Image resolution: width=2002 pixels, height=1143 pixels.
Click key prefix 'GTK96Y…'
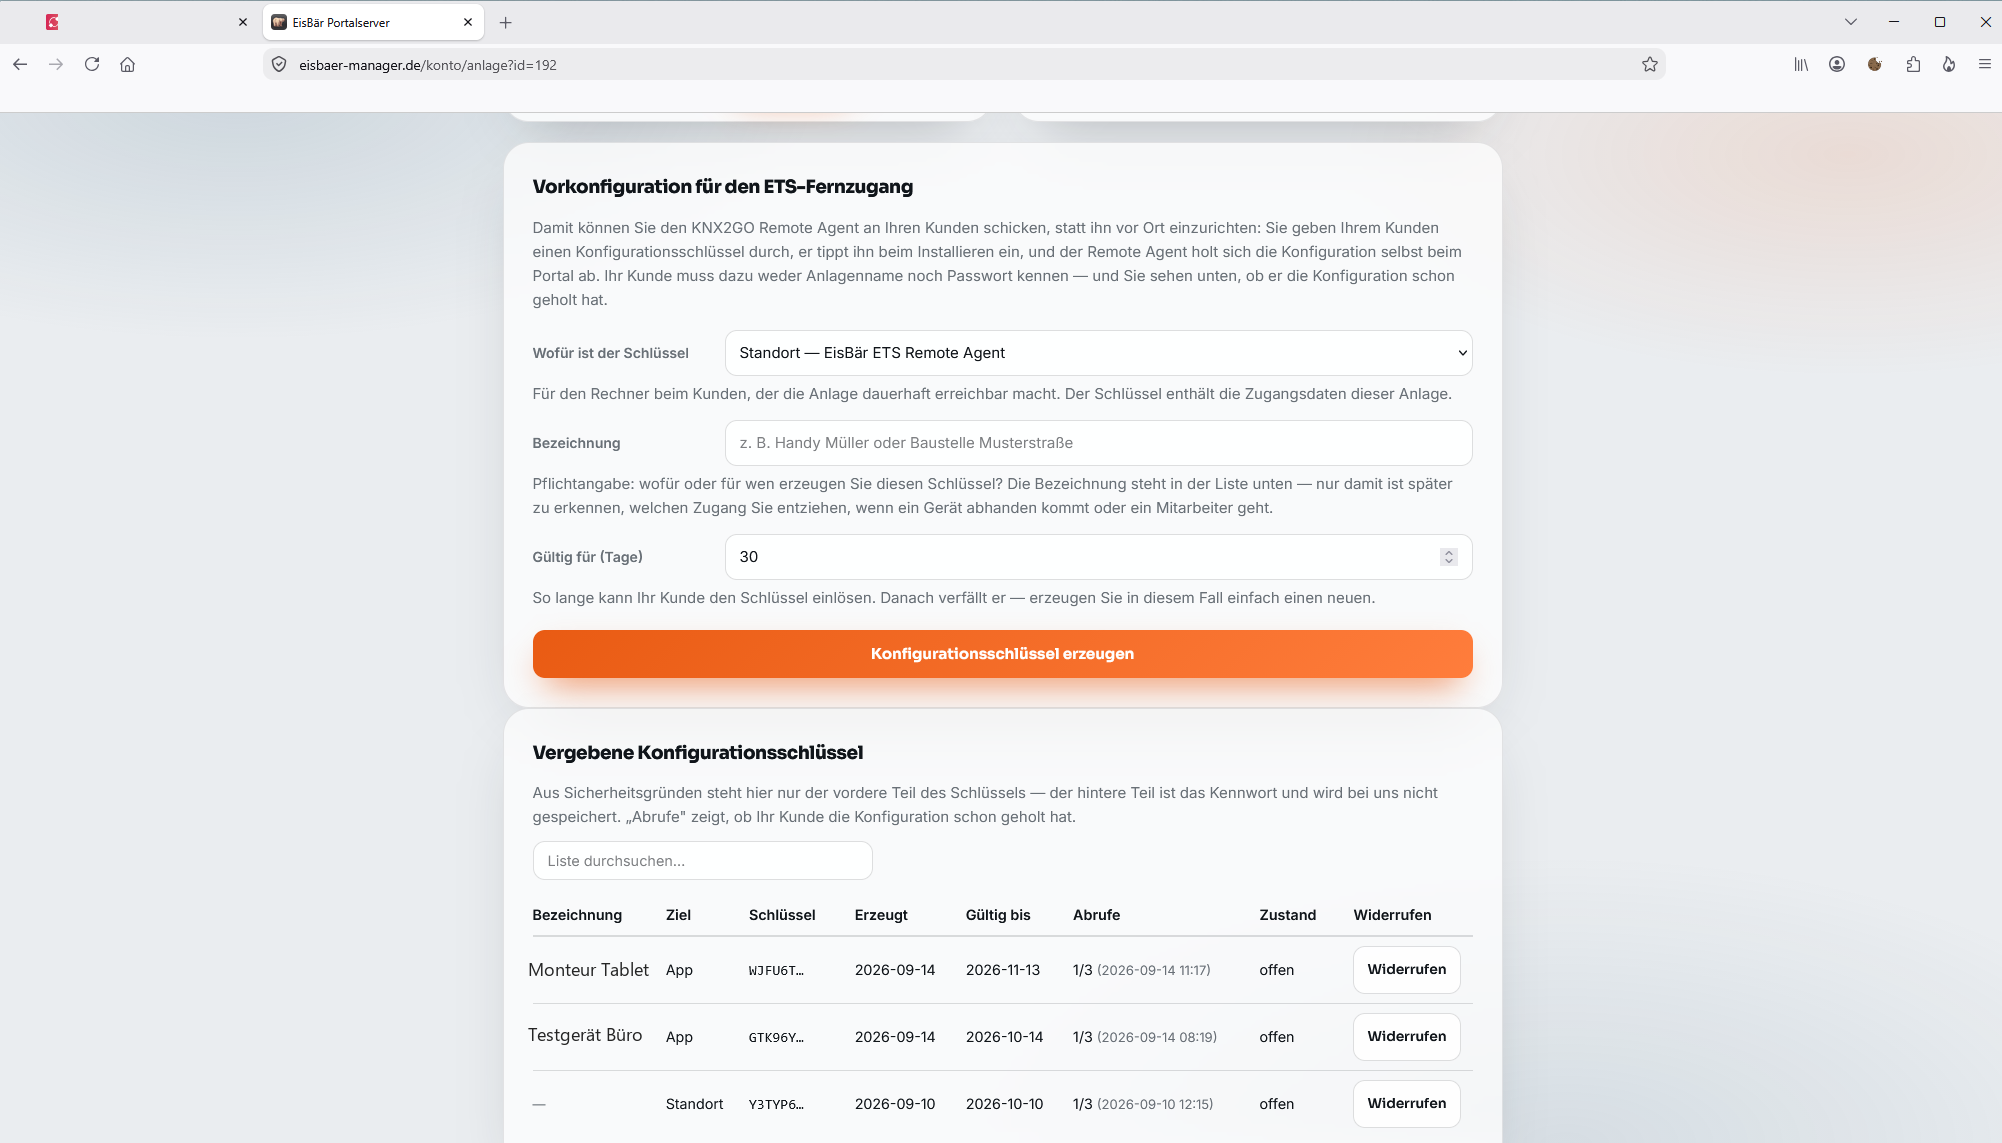tap(776, 1038)
